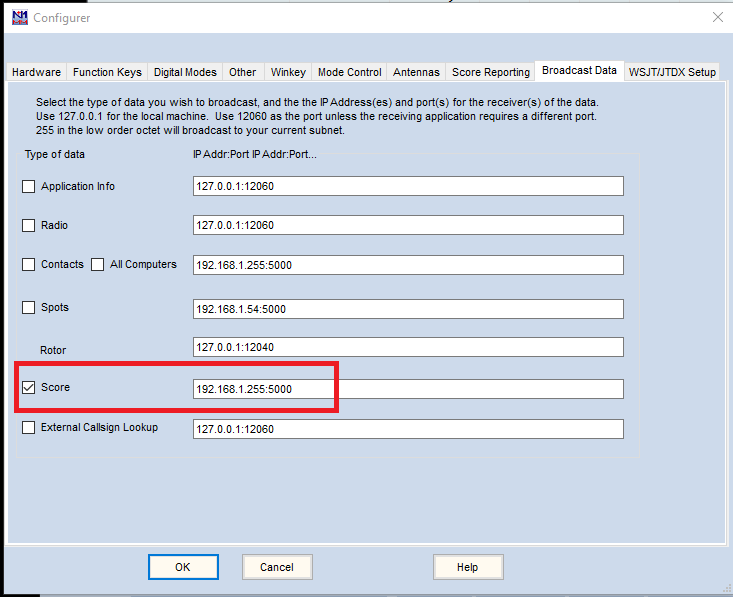The image size is (733, 597).
Task: Enable the Application Info checkbox
Action: tap(29, 186)
